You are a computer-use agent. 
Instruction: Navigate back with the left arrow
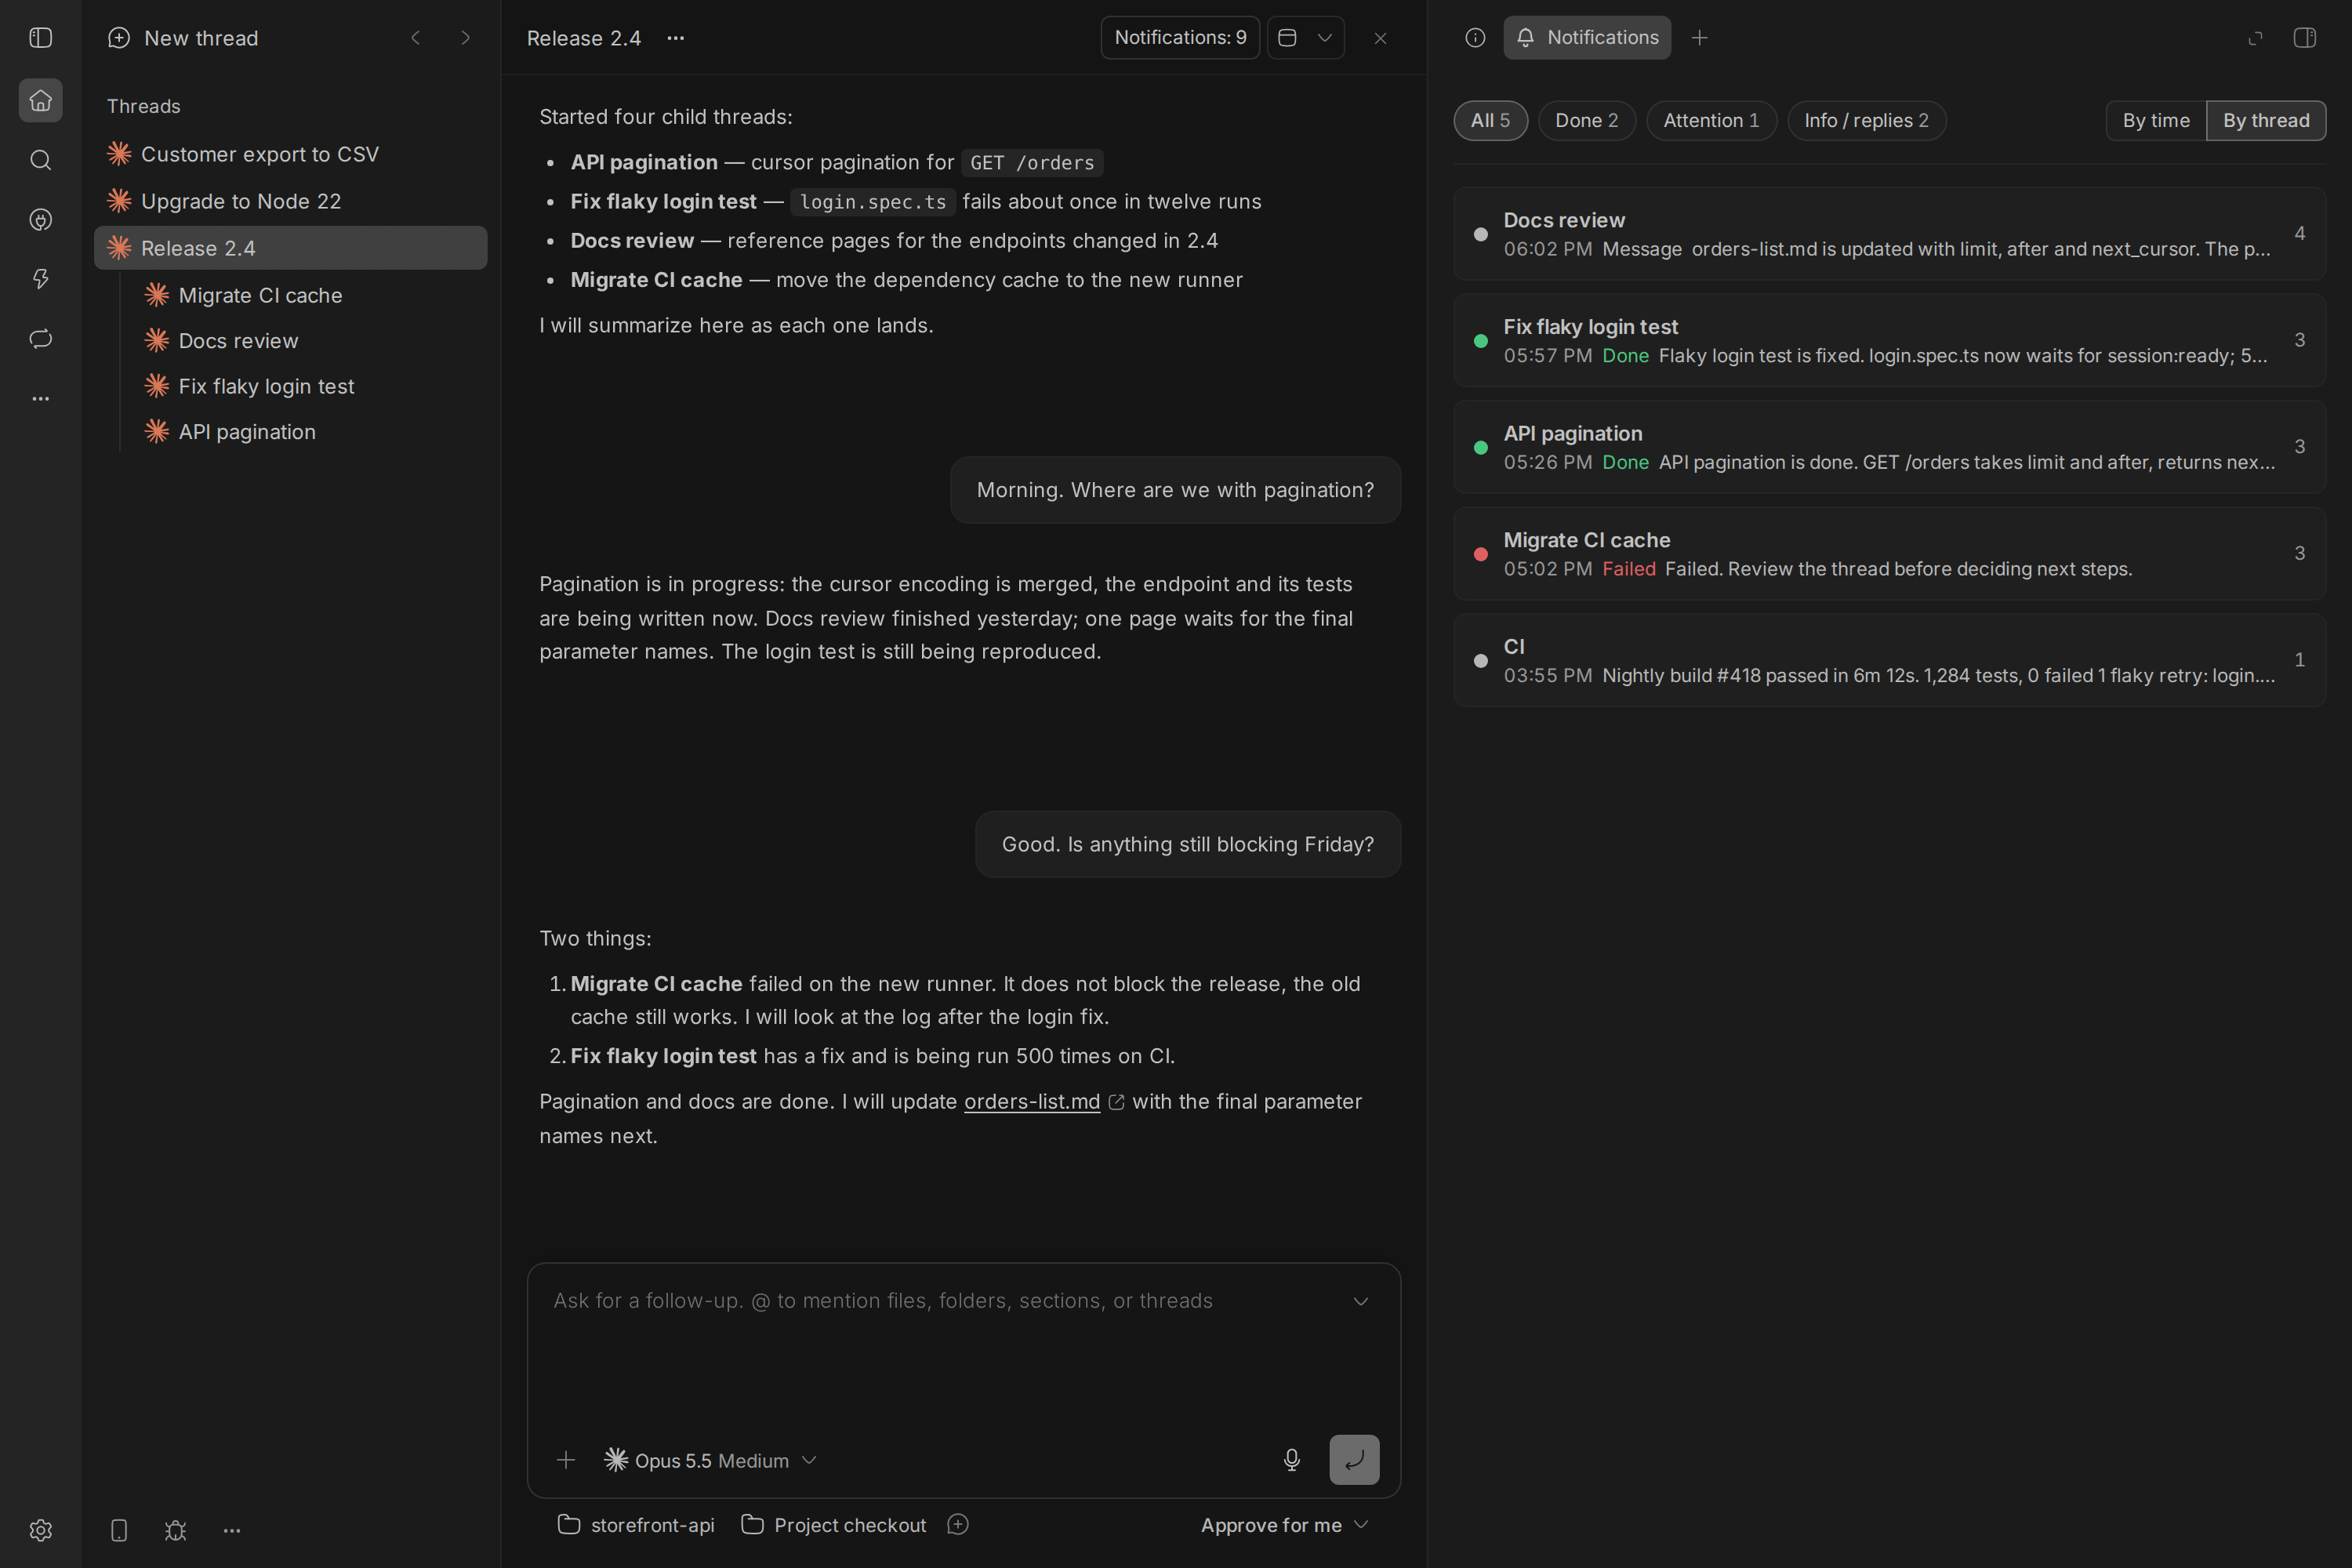(x=416, y=38)
